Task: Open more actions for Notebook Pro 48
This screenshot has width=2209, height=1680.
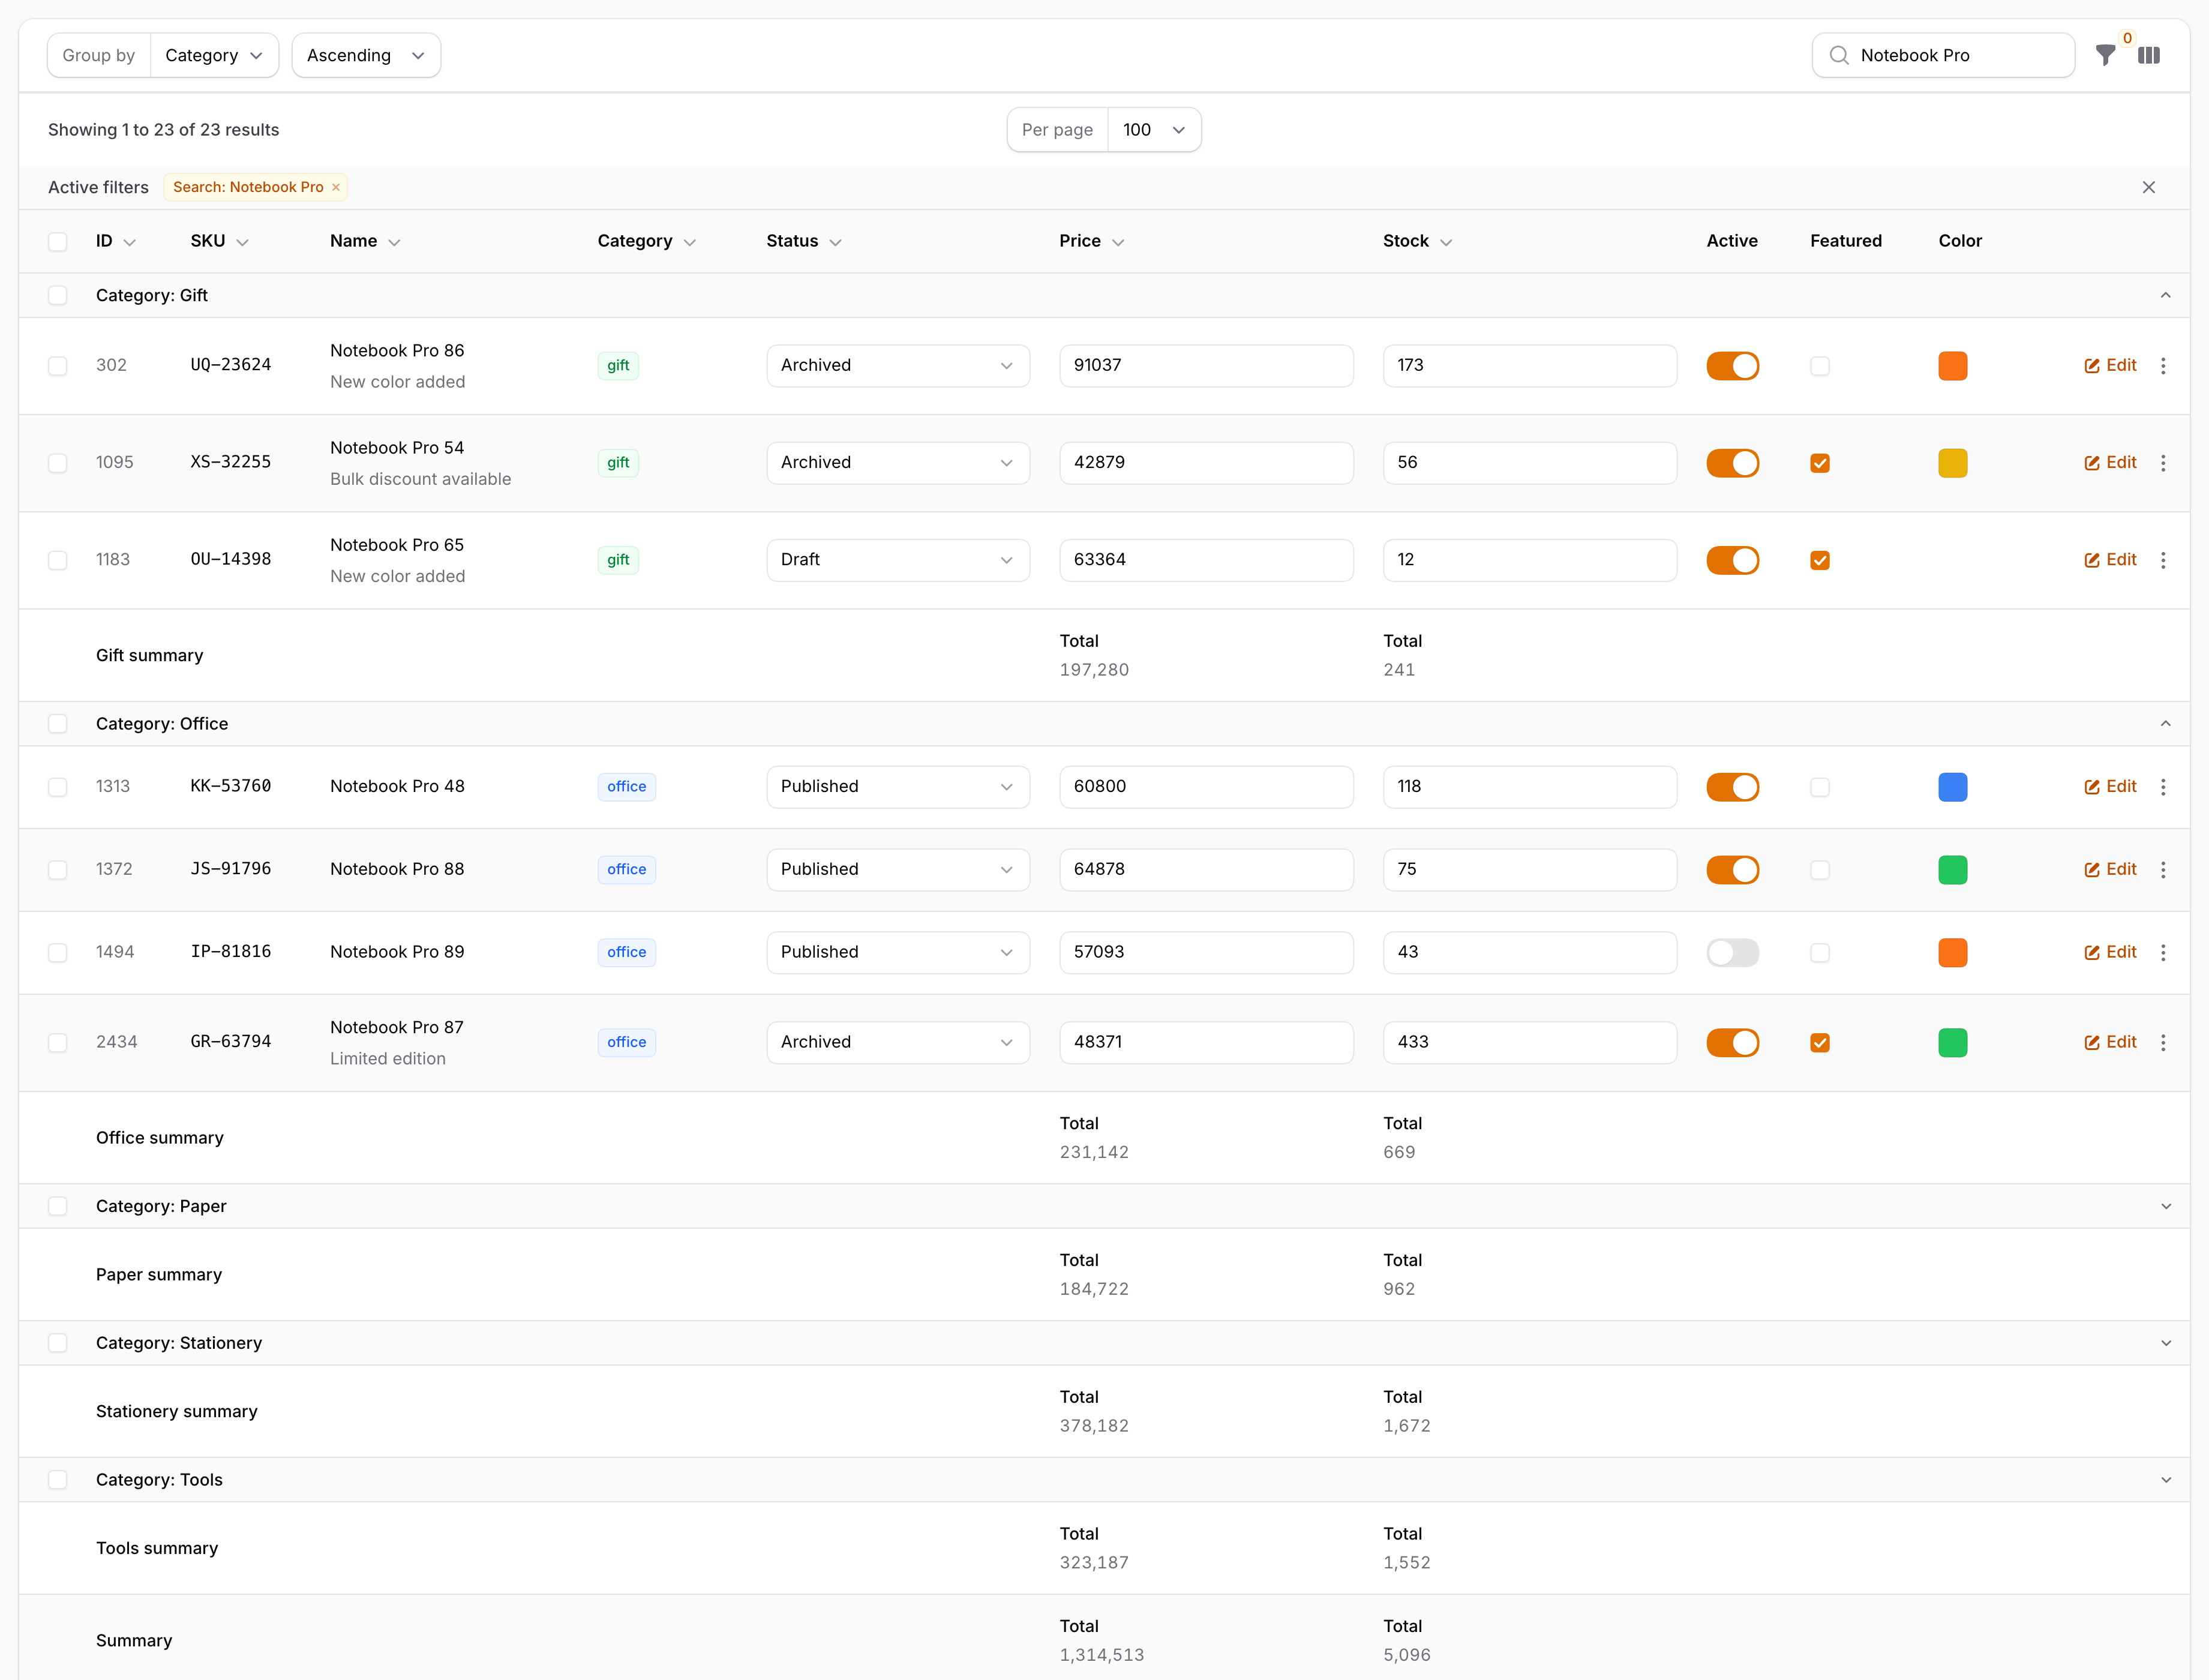Action: pos(2163,787)
